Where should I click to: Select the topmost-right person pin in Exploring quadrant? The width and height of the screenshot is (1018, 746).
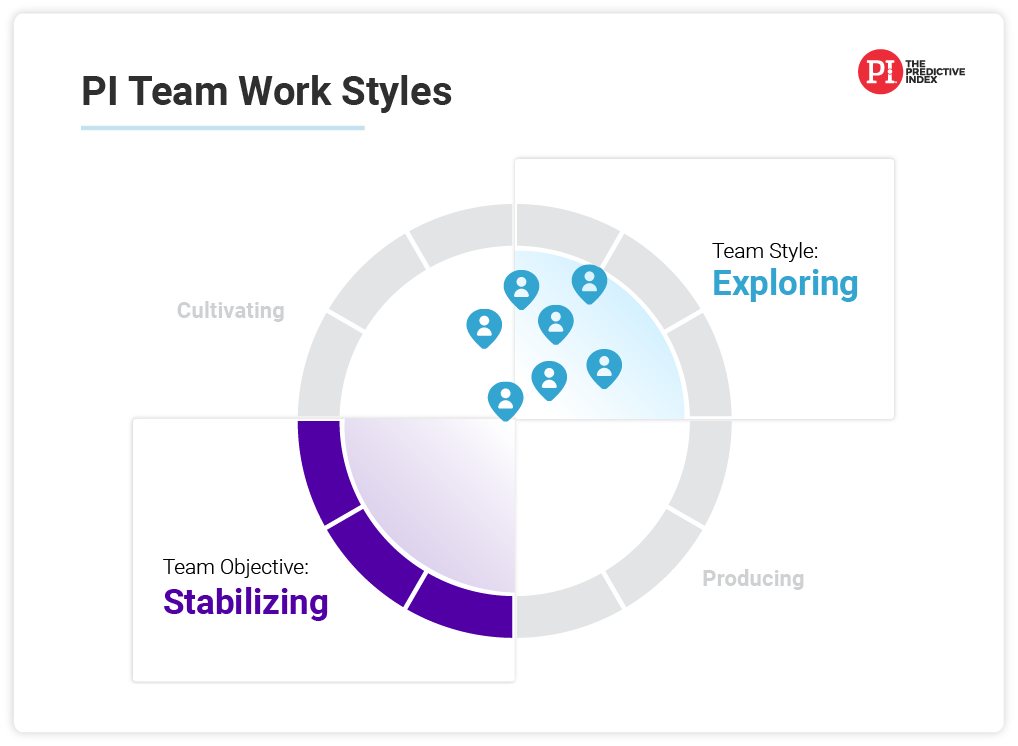[x=589, y=284]
